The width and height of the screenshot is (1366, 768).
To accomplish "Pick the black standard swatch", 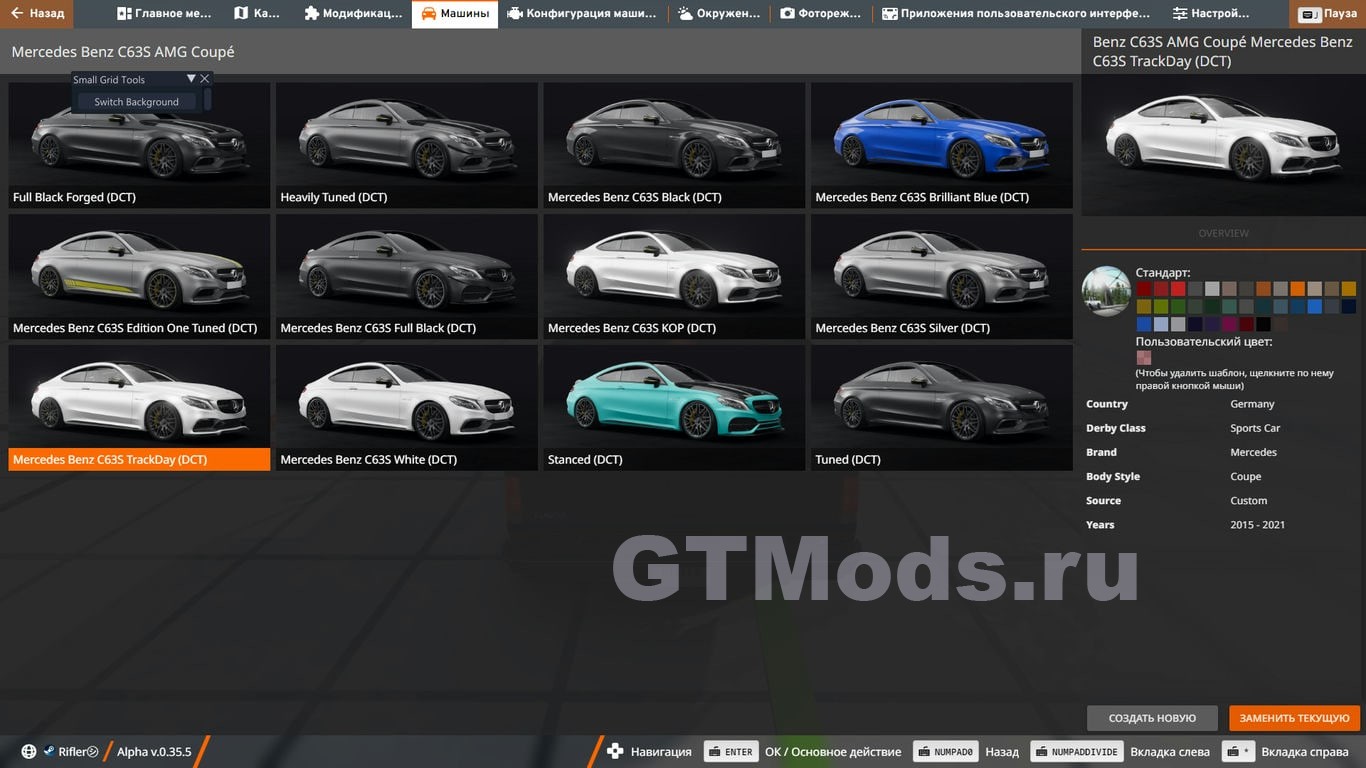I will click(1263, 324).
